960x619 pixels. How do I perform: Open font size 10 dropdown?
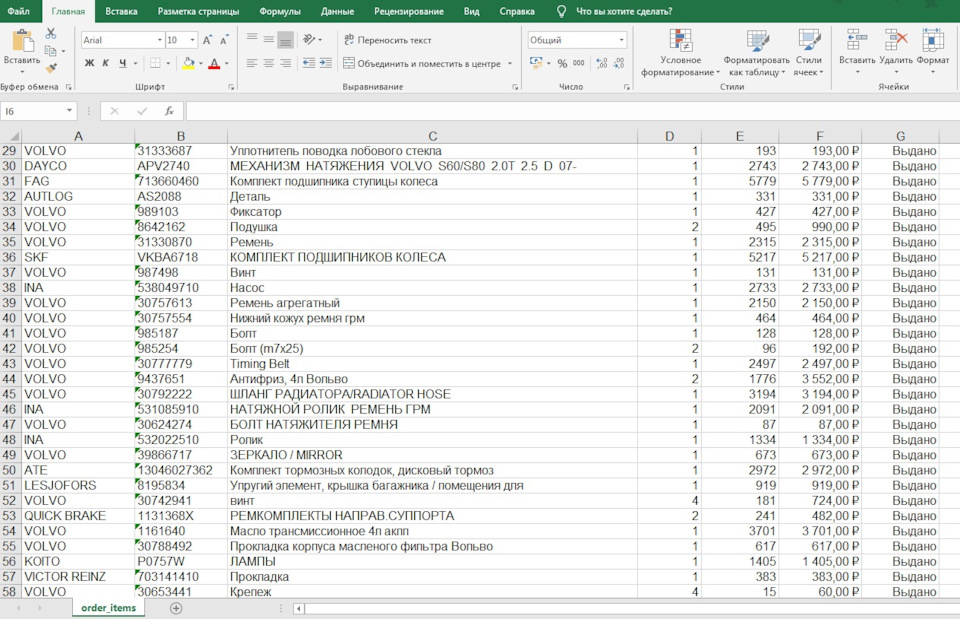(x=193, y=40)
